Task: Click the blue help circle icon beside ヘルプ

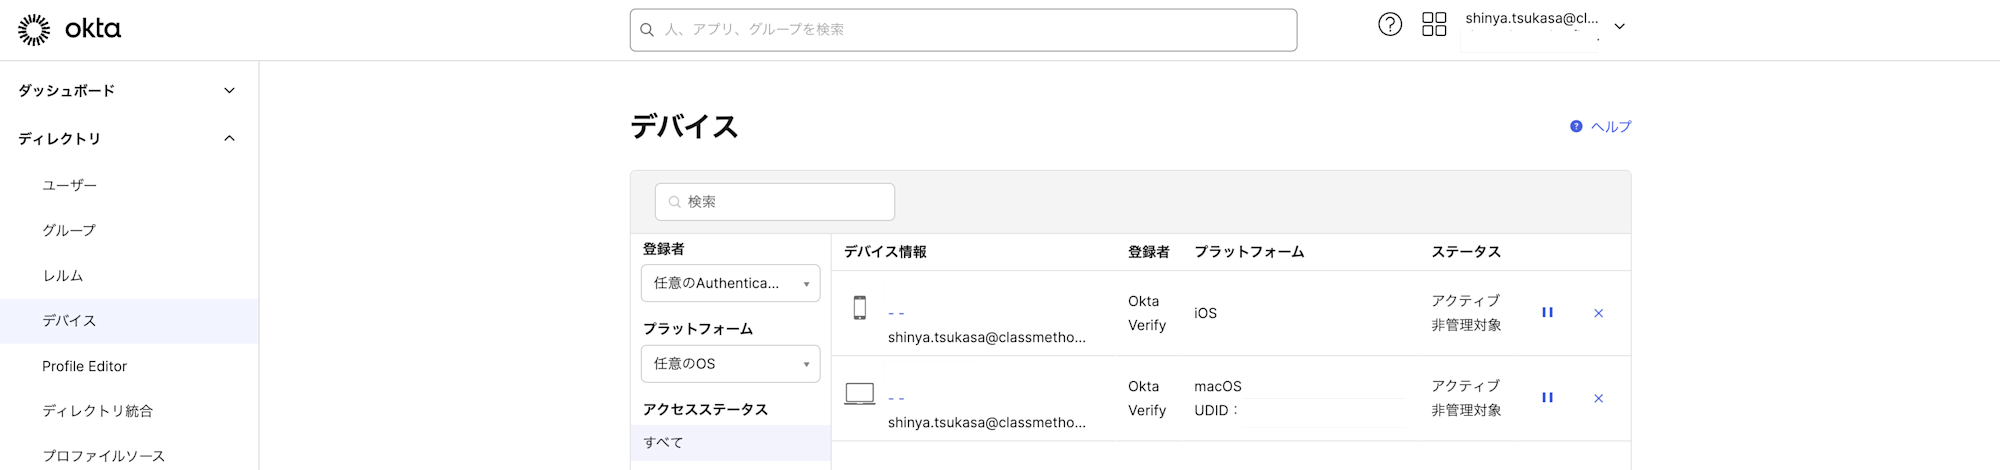Action: tap(1576, 126)
